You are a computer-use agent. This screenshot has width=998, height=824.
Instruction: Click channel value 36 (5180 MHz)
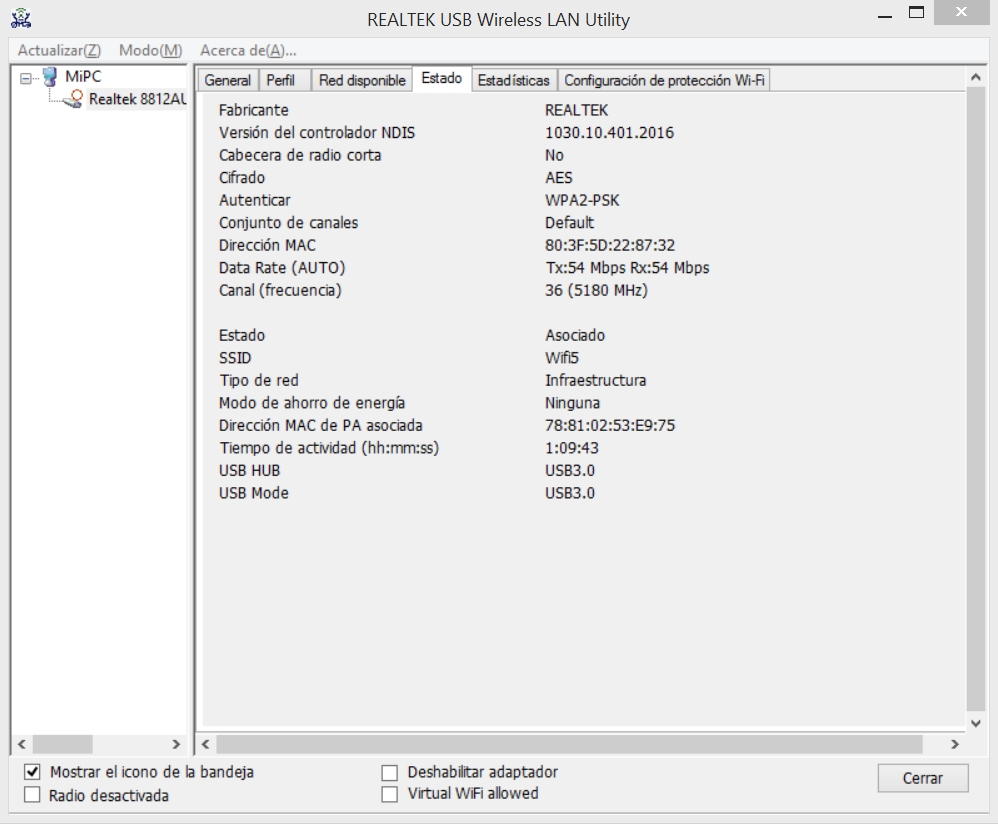click(x=596, y=291)
